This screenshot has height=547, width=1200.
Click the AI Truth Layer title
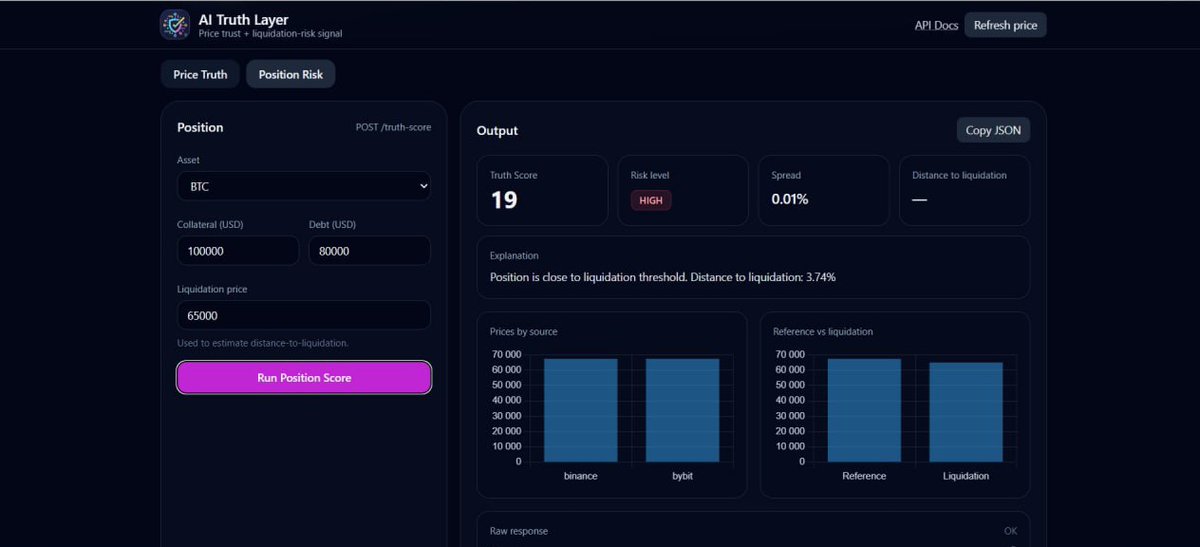(244, 19)
